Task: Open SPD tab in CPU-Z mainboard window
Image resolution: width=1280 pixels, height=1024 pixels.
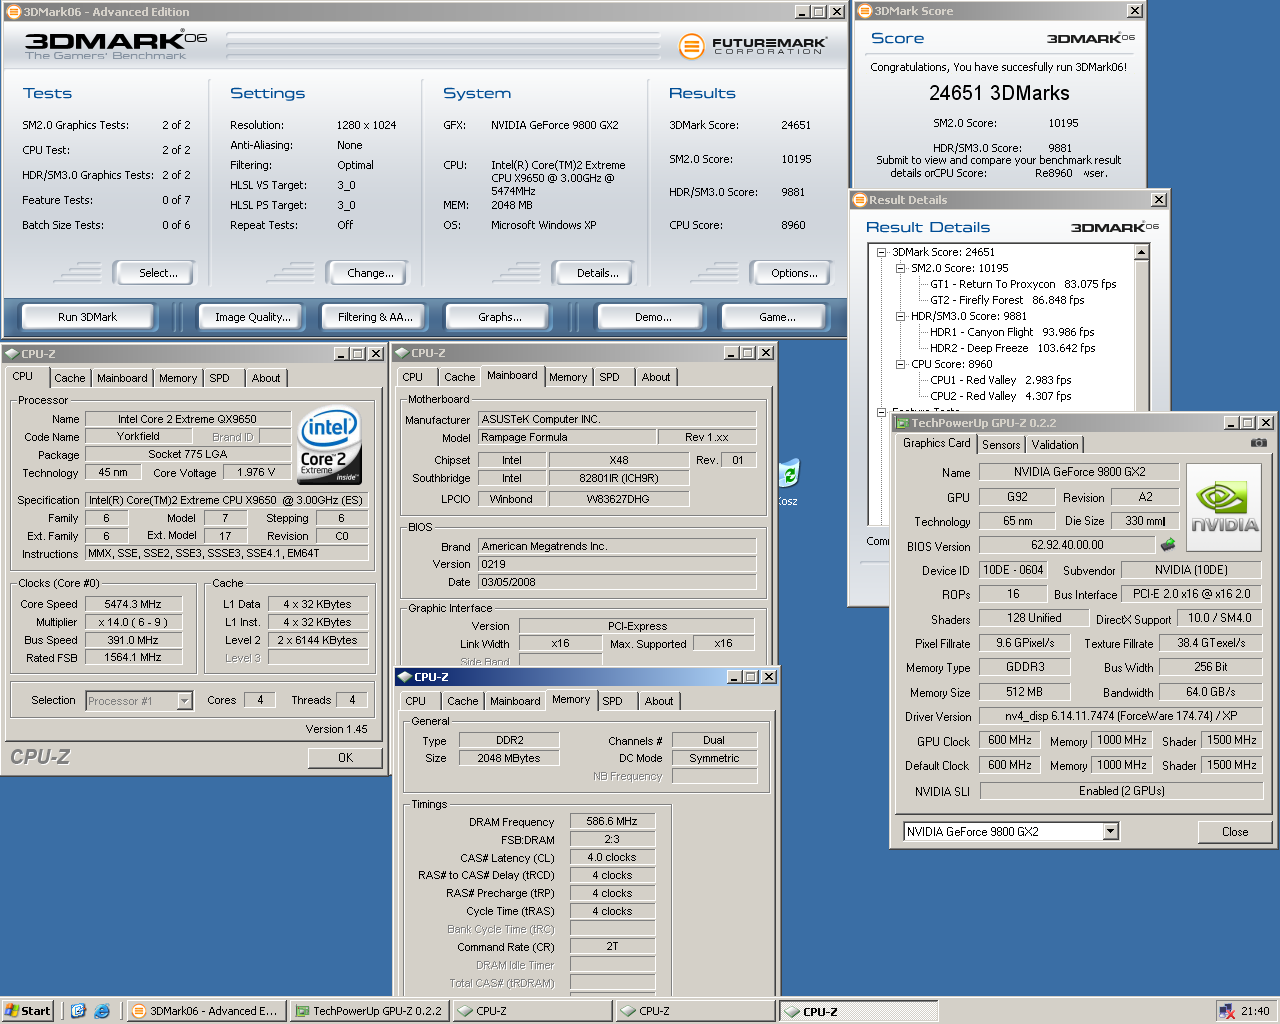Action: [x=610, y=377]
